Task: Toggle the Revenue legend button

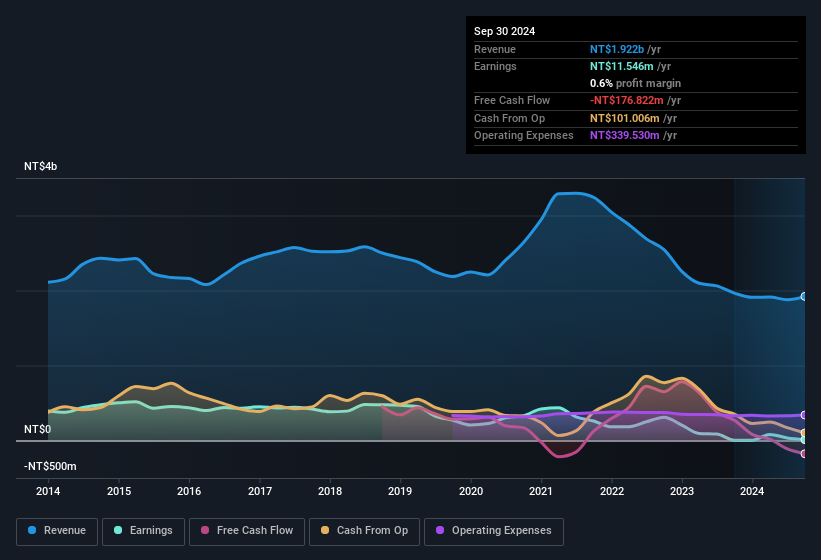Action: click(57, 532)
